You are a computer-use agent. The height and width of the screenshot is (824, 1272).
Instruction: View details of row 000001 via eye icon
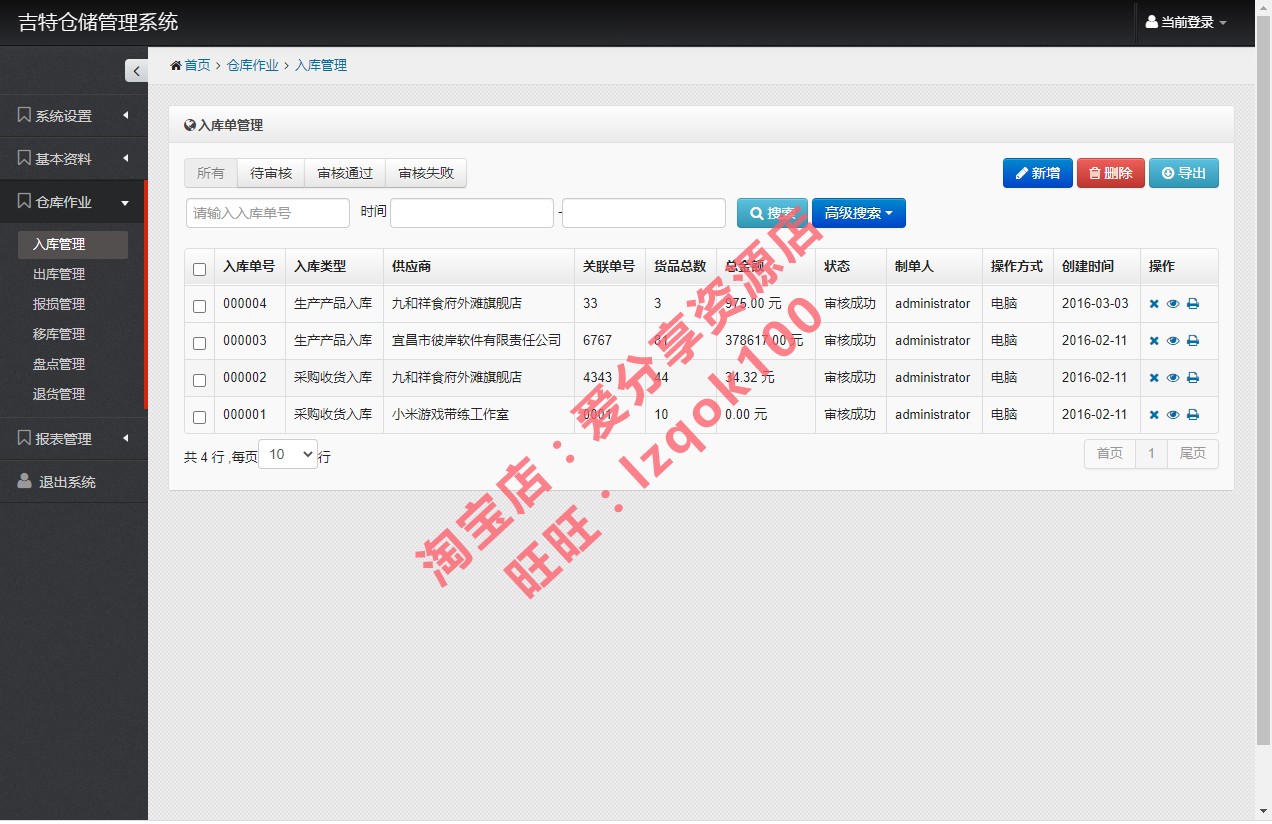(x=1173, y=415)
